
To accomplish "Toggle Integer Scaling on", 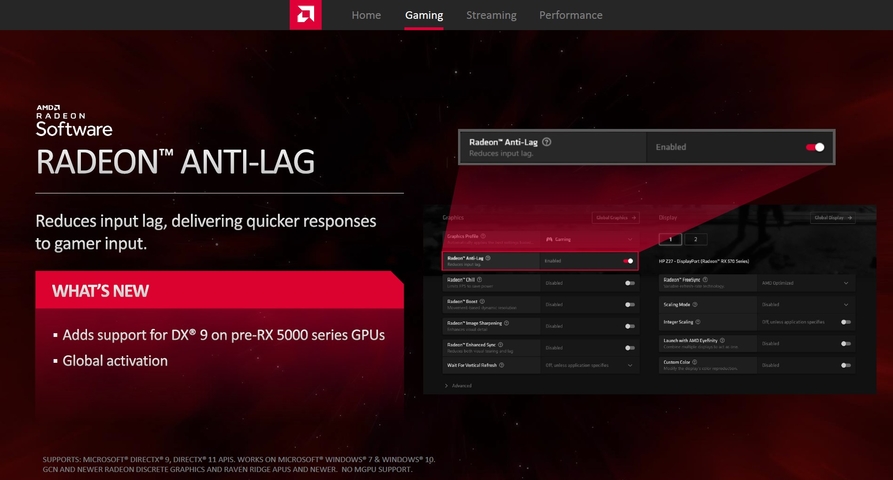I will click(x=846, y=322).
